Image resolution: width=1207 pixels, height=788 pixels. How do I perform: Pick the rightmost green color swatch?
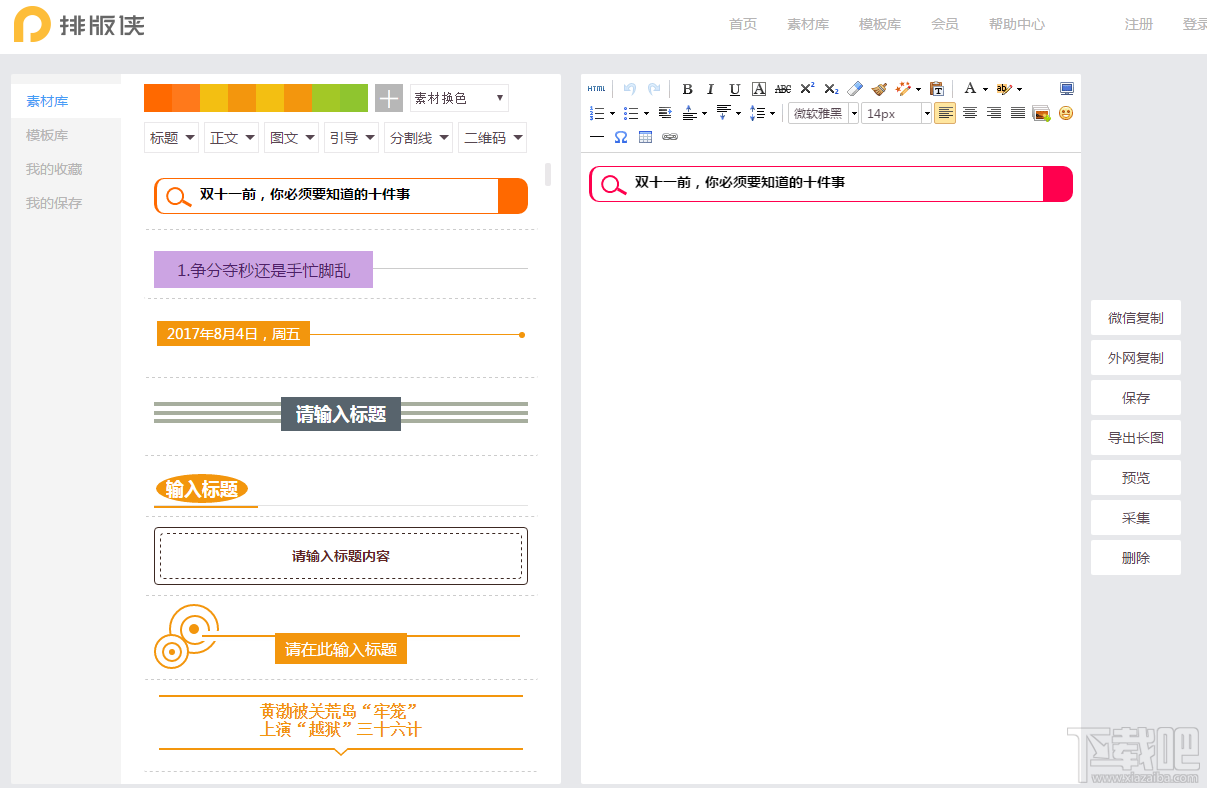click(x=354, y=98)
